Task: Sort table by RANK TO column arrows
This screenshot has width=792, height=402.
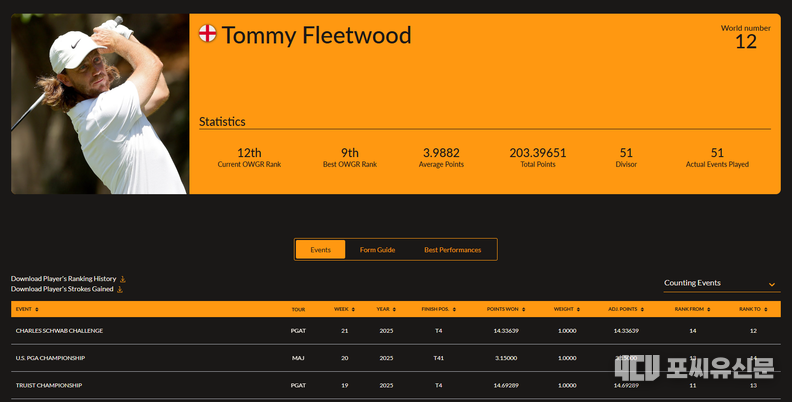Action: click(766, 309)
